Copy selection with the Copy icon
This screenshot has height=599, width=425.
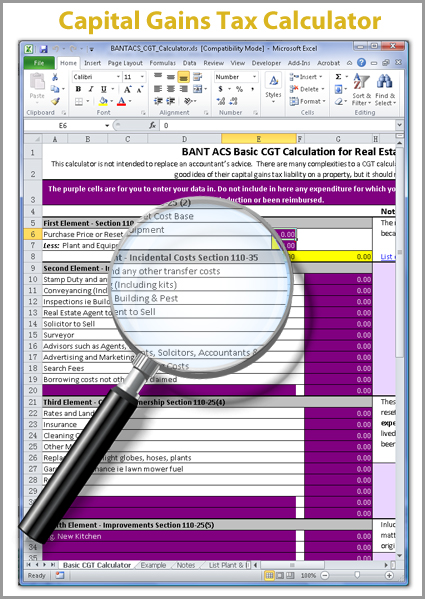point(55,89)
